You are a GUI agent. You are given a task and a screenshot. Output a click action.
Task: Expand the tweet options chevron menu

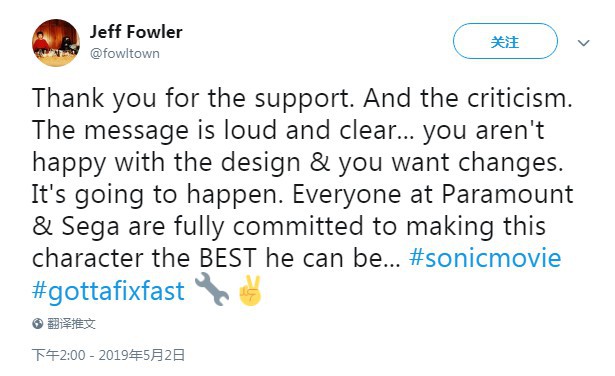tap(584, 42)
